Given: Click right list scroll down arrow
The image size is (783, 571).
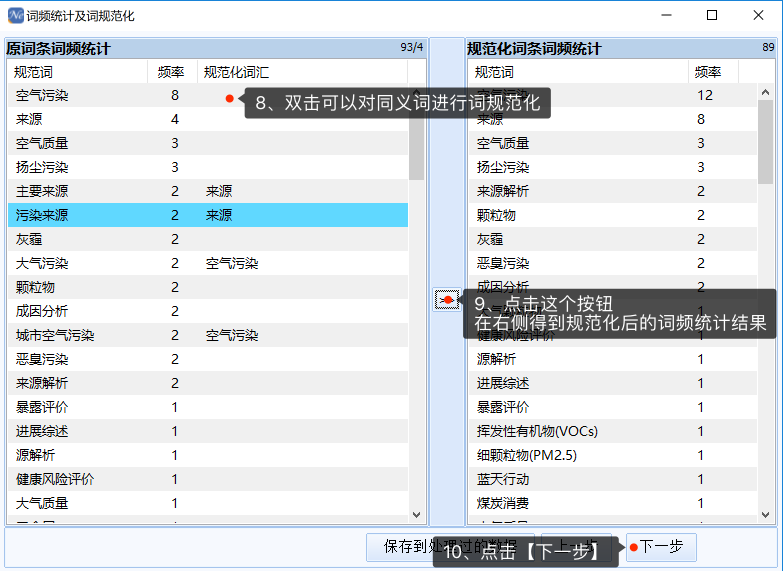Looking at the screenshot, I should tap(765, 515).
